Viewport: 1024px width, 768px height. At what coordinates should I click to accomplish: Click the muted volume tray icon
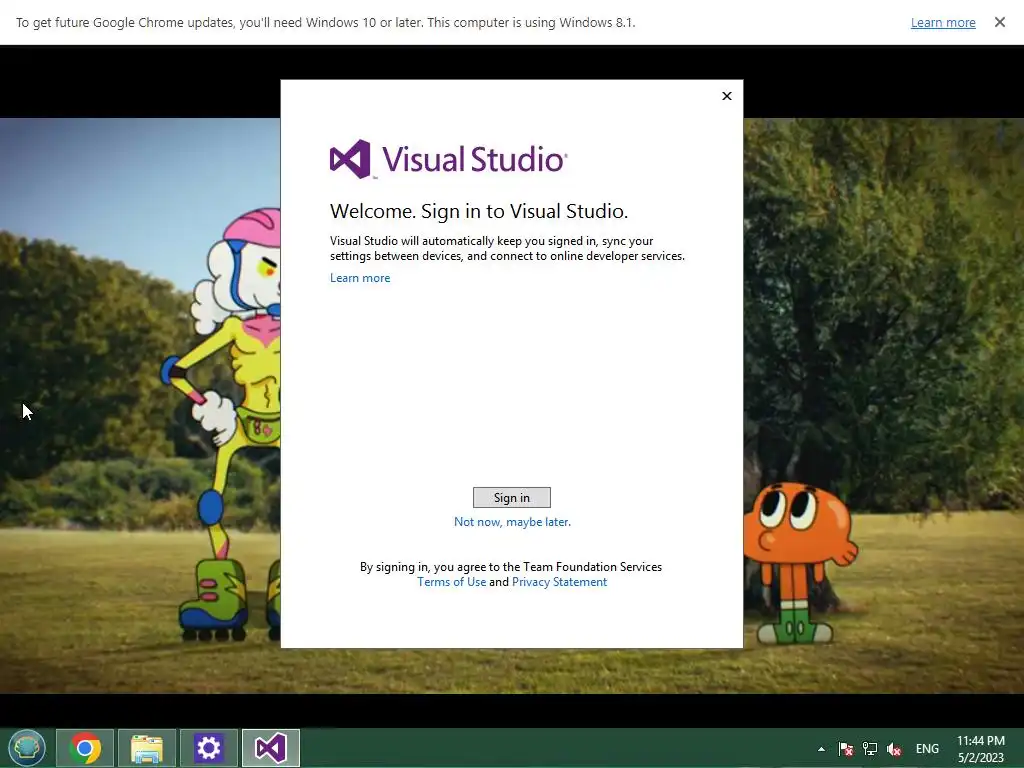click(894, 749)
